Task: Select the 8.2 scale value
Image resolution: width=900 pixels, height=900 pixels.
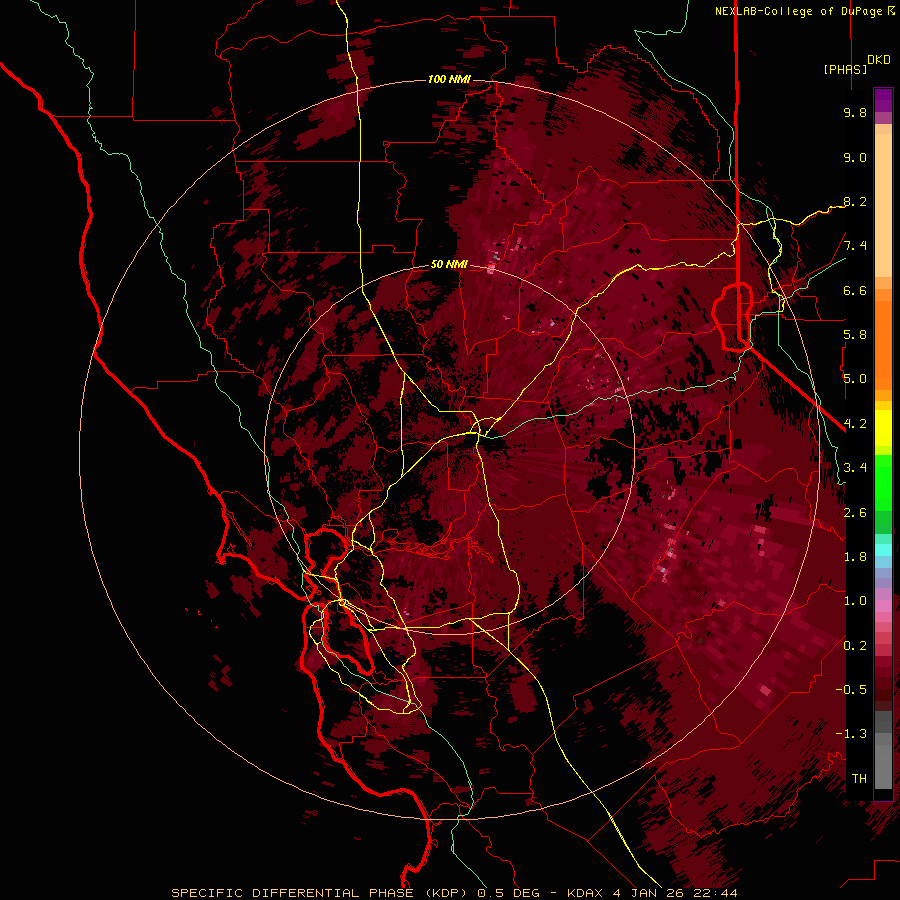Action: click(x=855, y=201)
